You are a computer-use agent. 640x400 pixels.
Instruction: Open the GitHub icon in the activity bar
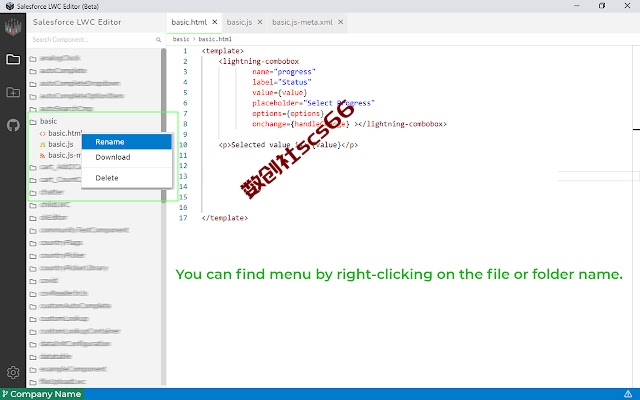pos(13,125)
